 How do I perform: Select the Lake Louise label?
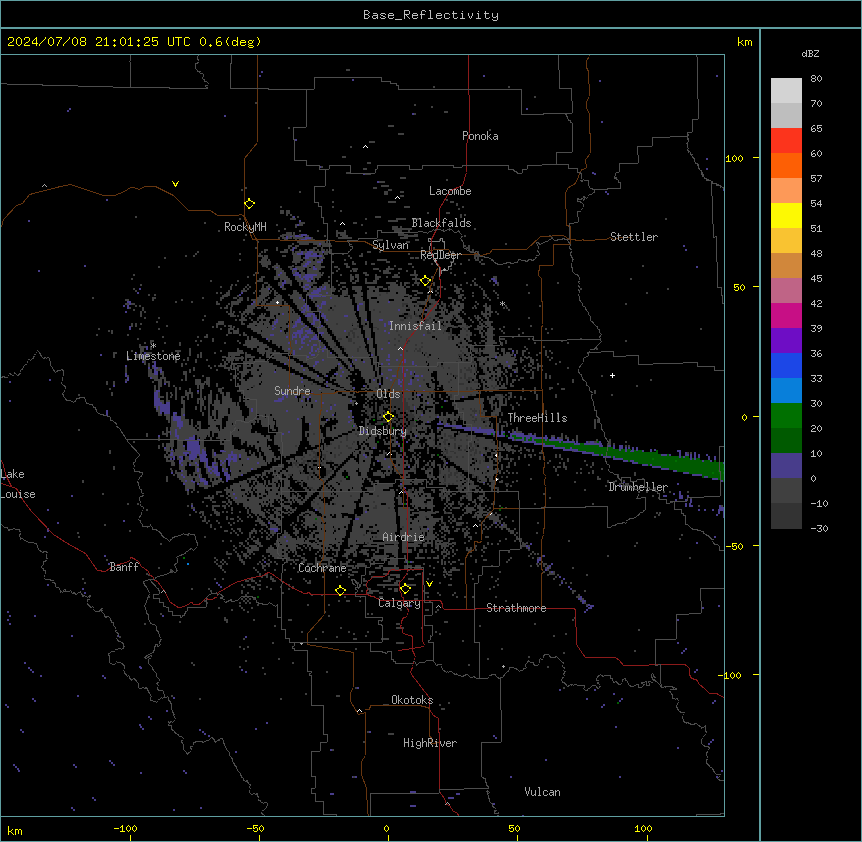18,484
